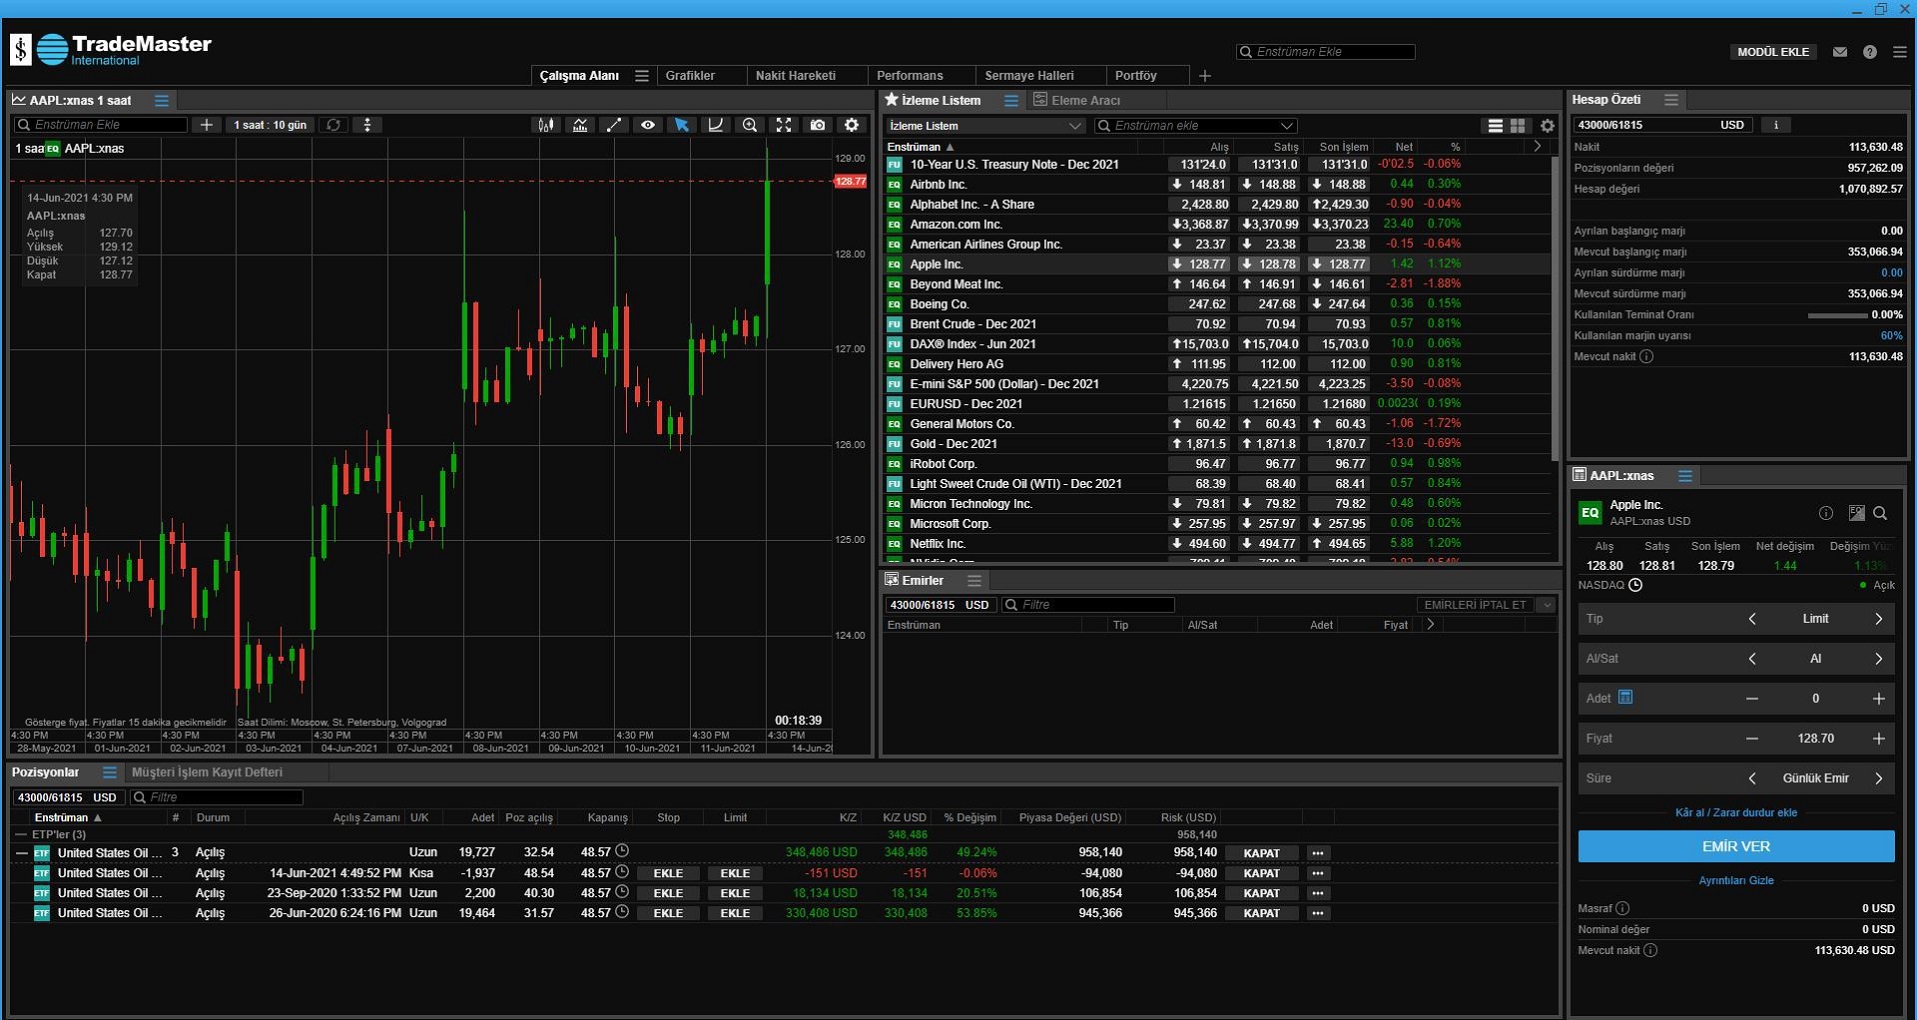Toggle the cursor pointer mode in chart
This screenshot has height=1020, width=1917.
[682, 125]
